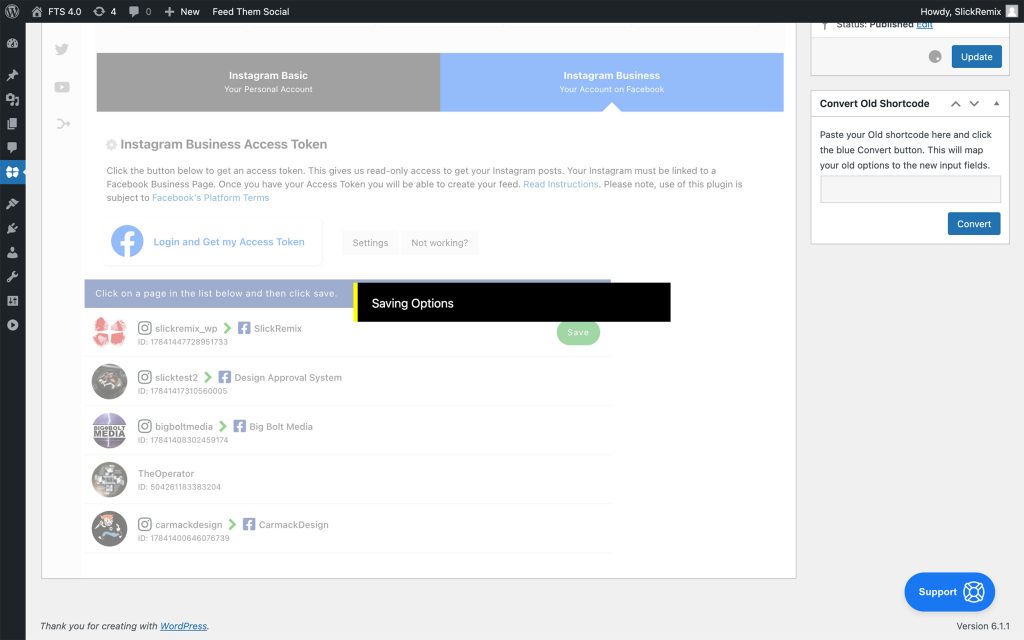The height and width of the screenshot is (640, 1024).
Task: Open the updates indicator showing 4
Action: (x=105, y=11)
